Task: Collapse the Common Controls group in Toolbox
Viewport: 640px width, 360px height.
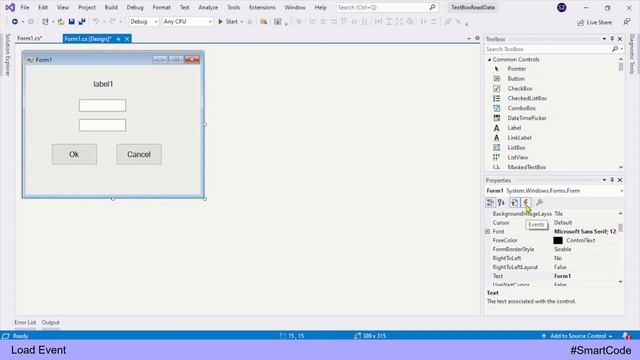Action: 489,60
